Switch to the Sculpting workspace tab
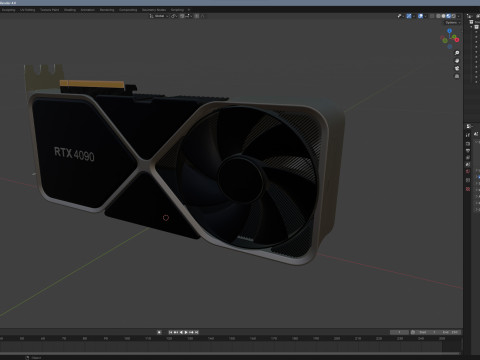This screenshot has width=480, height=360. pos(7,10)
